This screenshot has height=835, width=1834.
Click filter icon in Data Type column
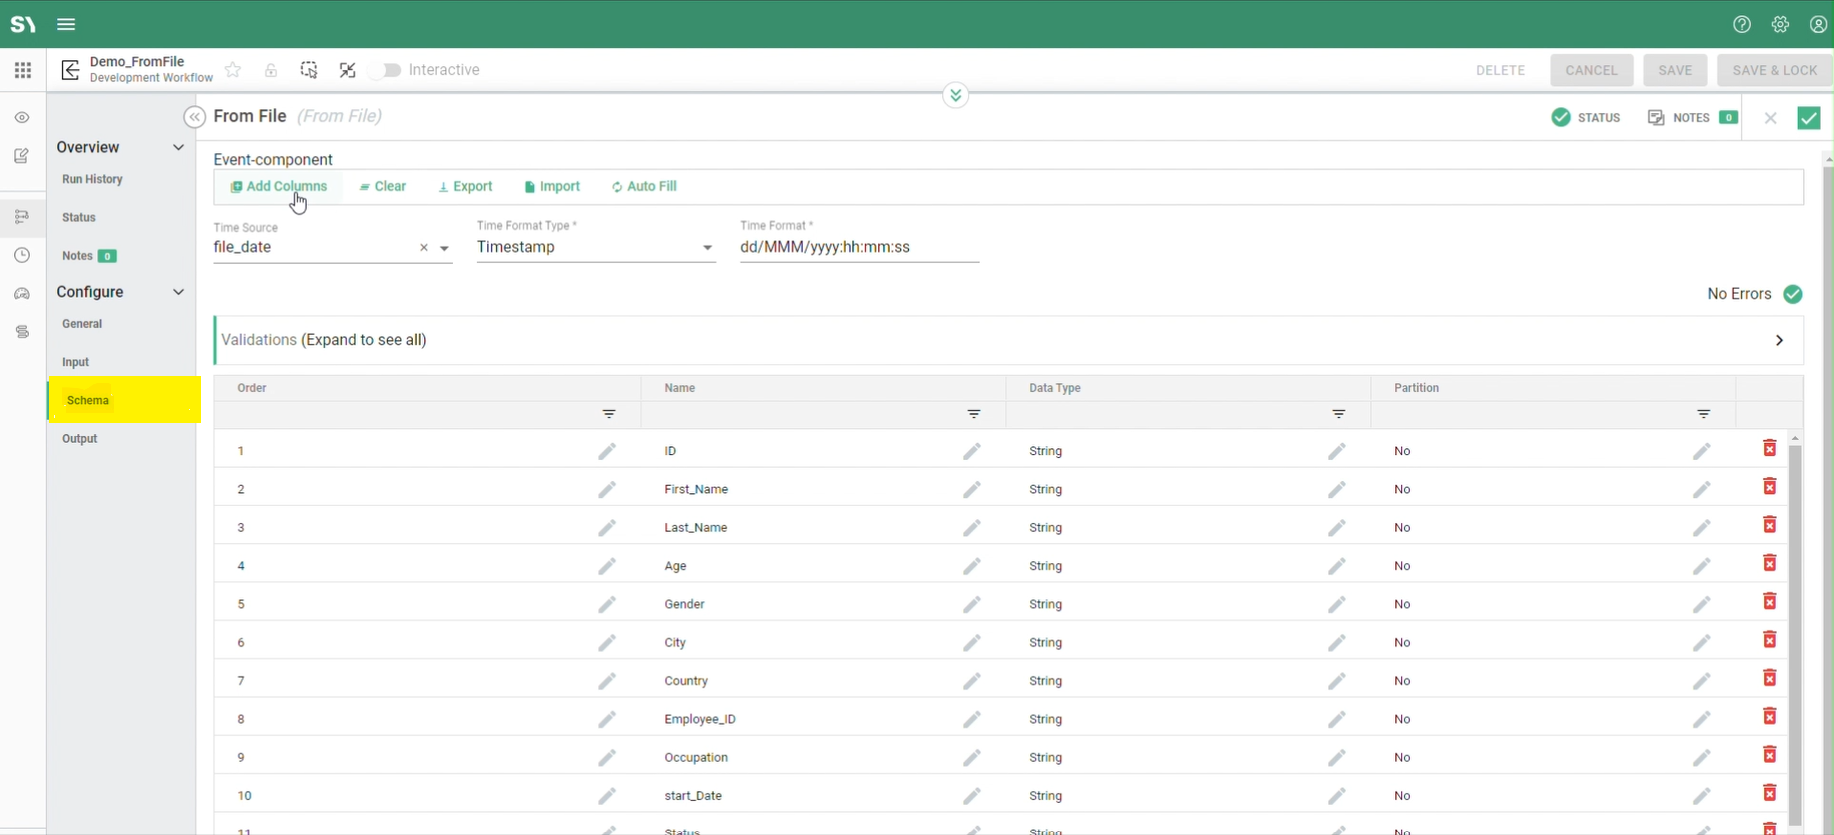point(1338,414)
